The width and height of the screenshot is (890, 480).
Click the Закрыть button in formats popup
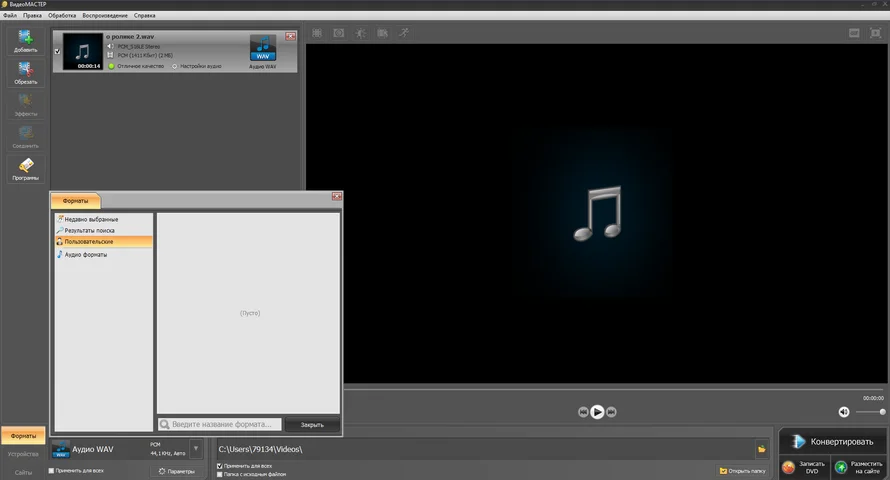(x=312, y=425)
